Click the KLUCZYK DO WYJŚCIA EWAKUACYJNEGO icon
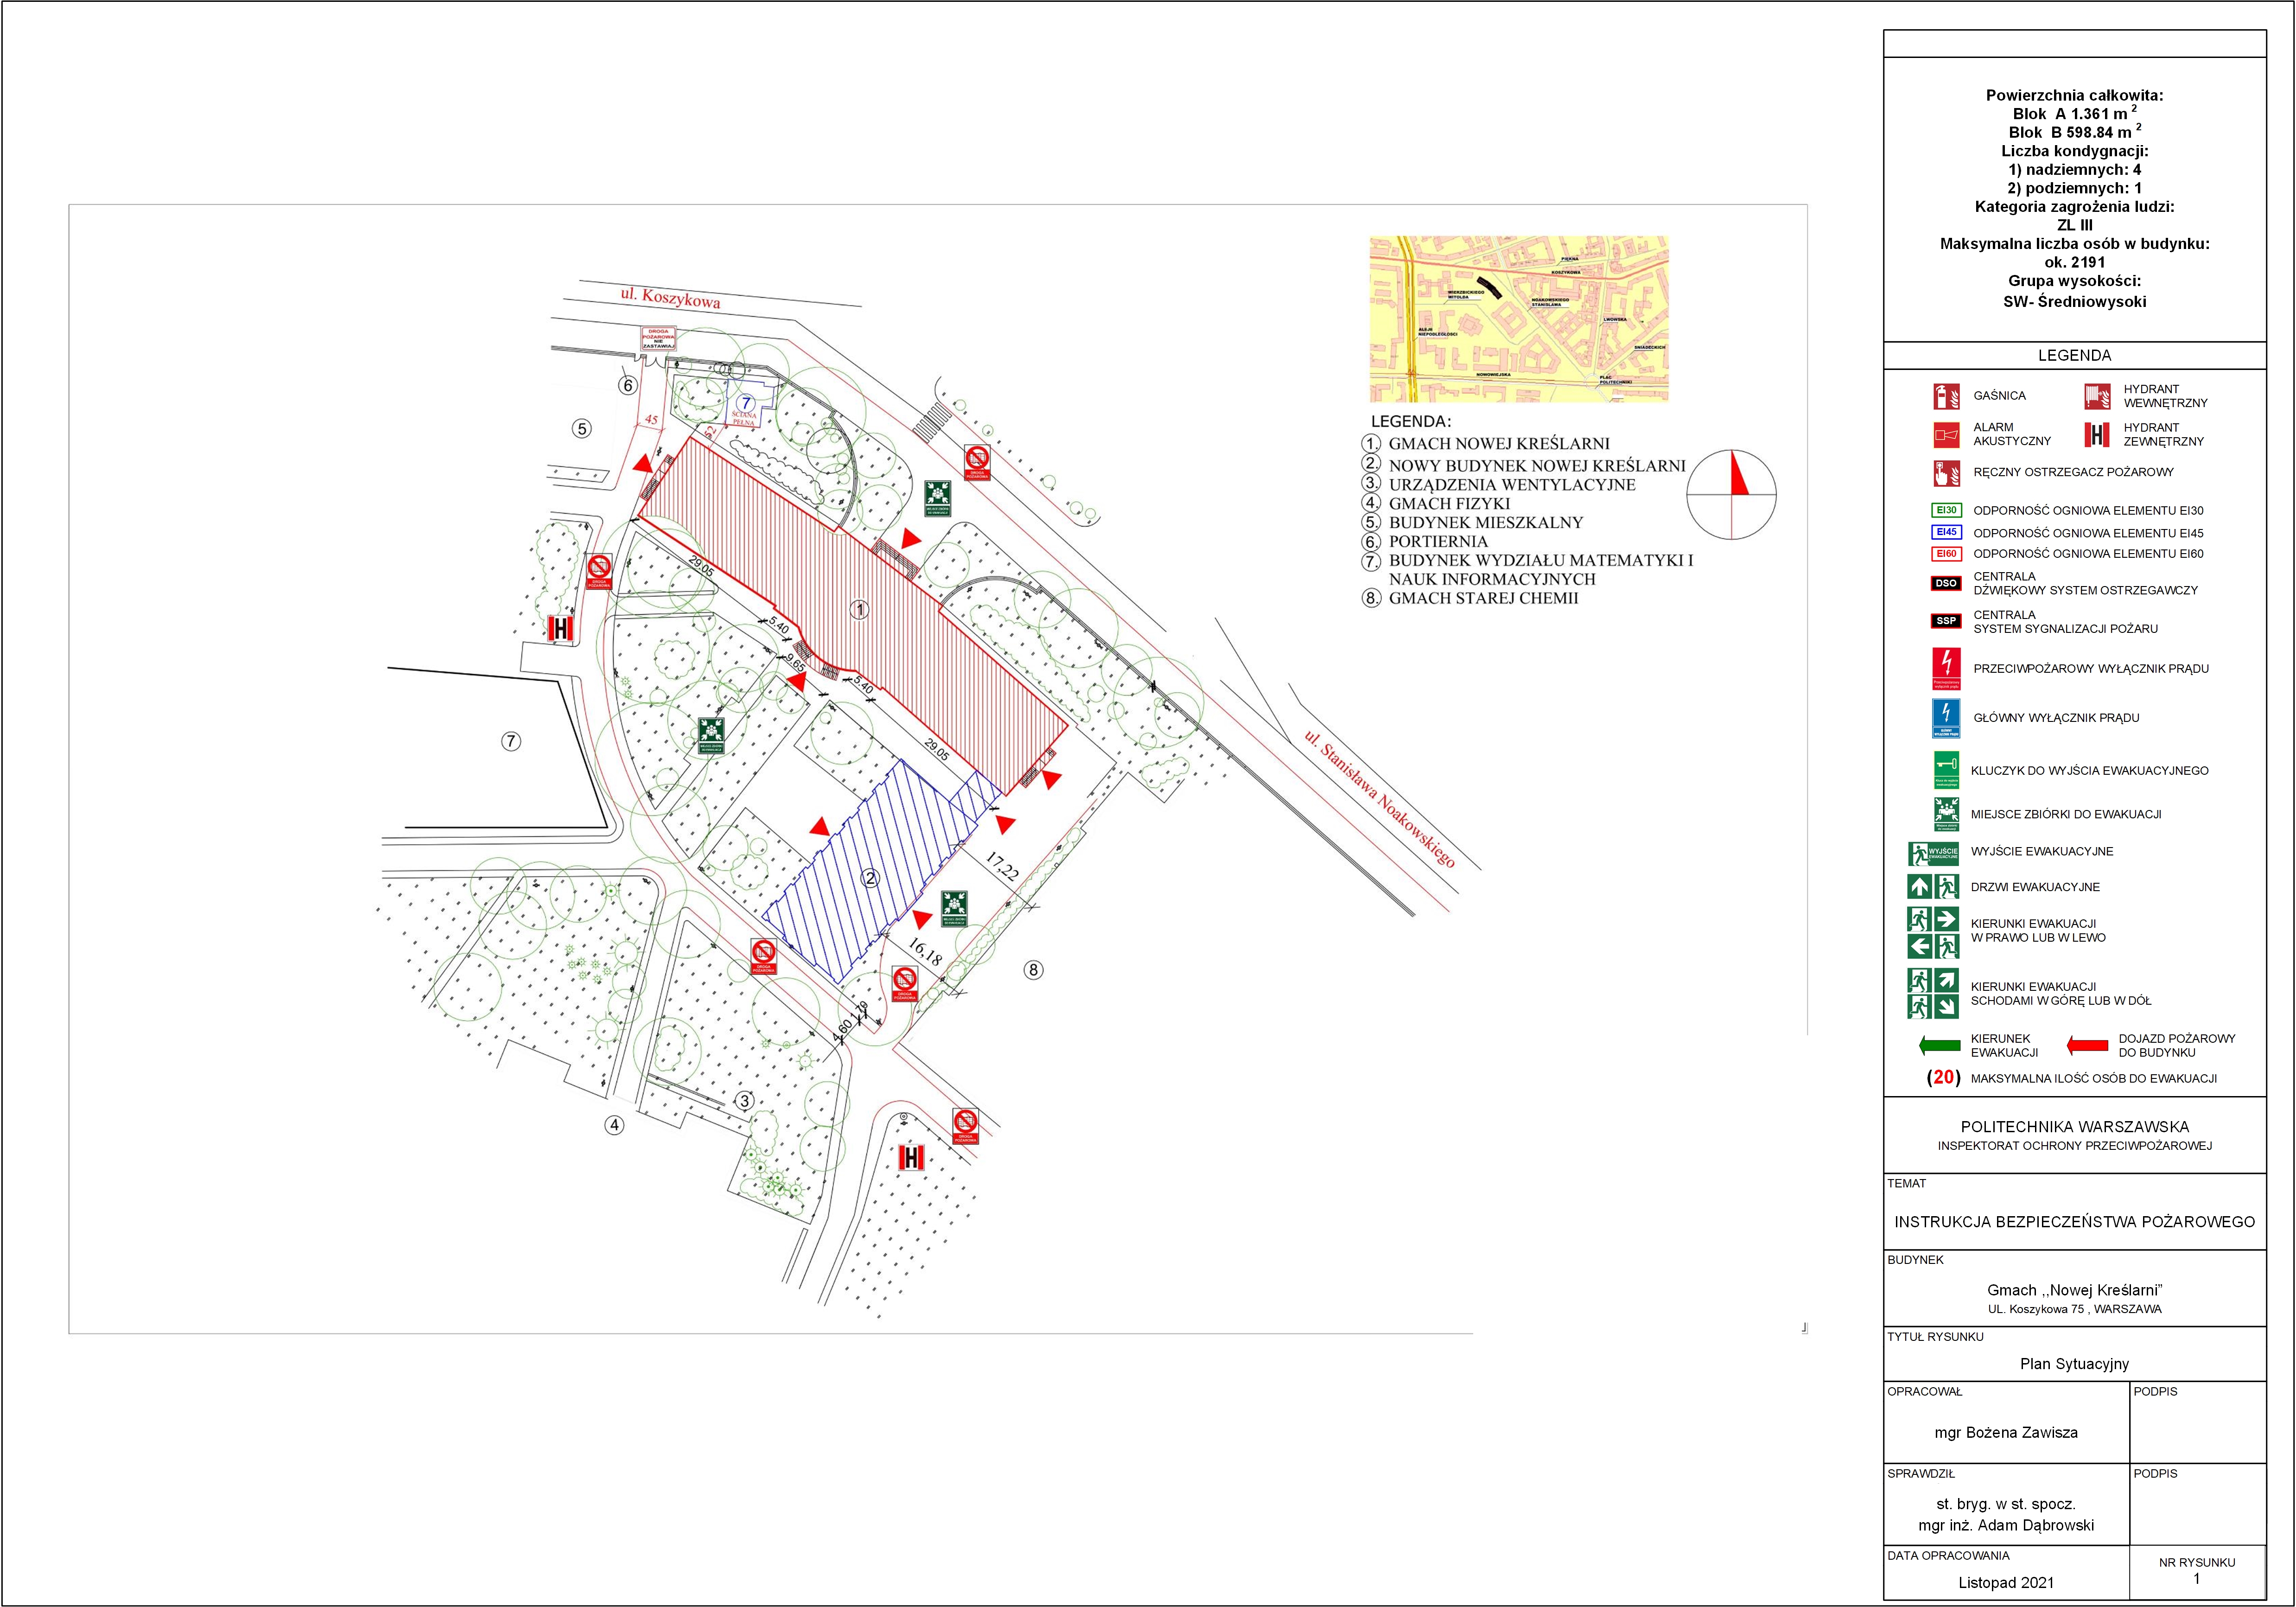 pos(1946,770)
